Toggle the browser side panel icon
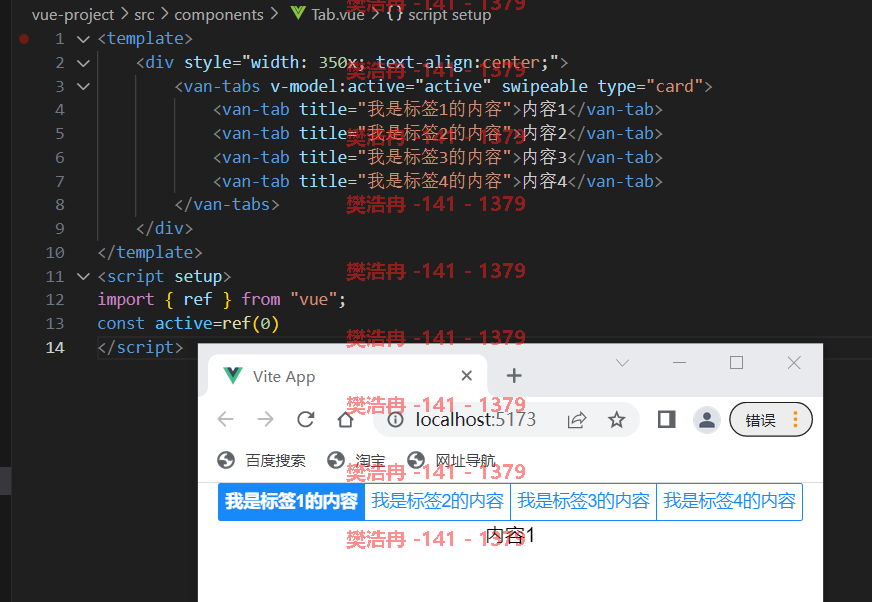 (666, 420)
